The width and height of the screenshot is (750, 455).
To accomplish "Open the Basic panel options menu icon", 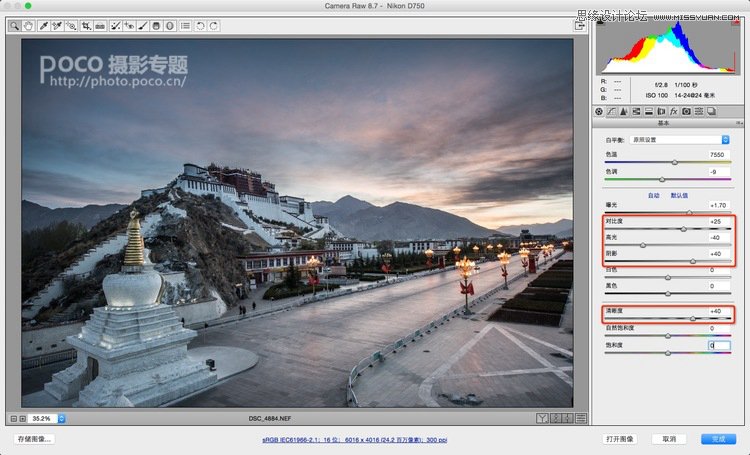I will click(739, 123).
